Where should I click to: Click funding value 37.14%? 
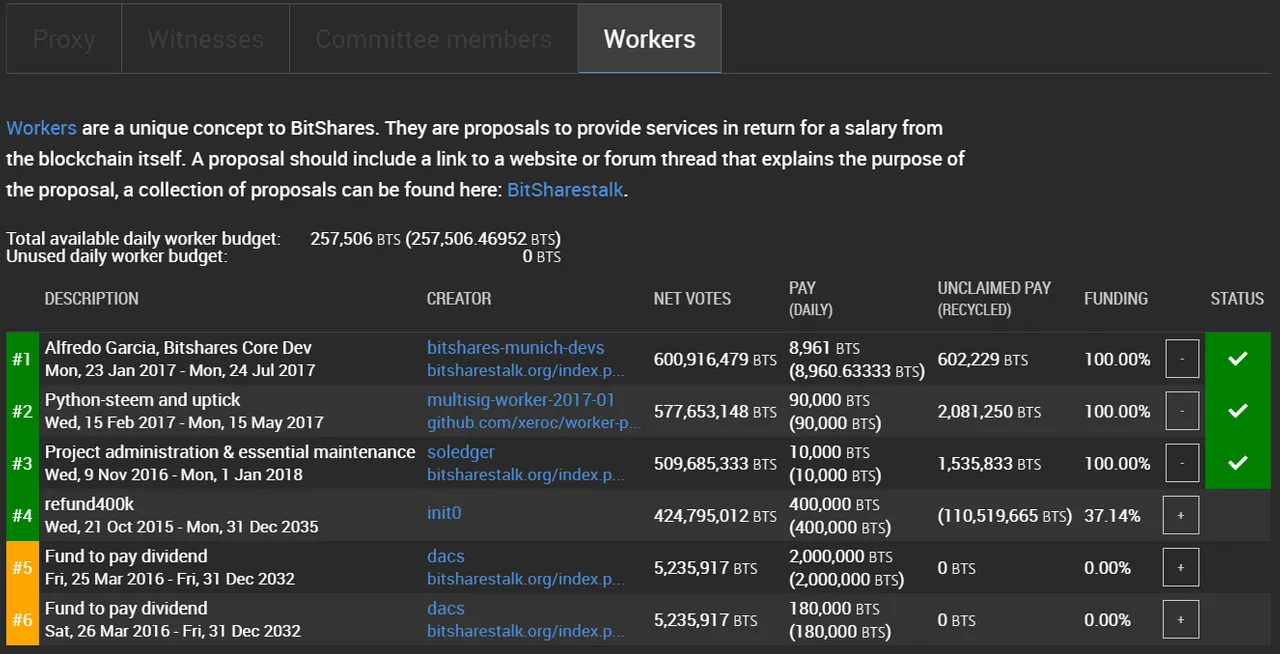point(1112,515)
